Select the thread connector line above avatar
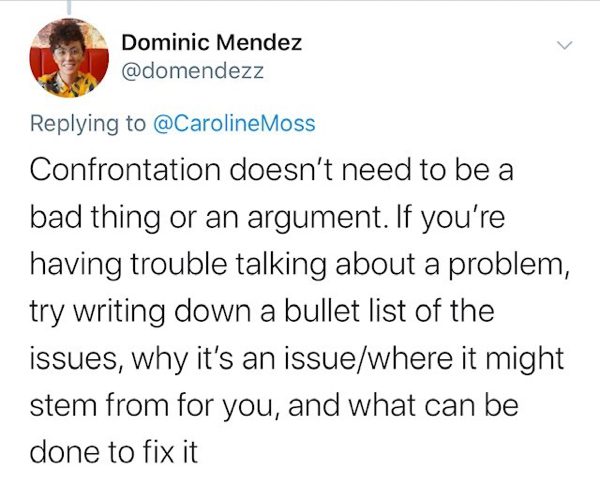Viewport: 600px width, 485px height. point(69,7)
